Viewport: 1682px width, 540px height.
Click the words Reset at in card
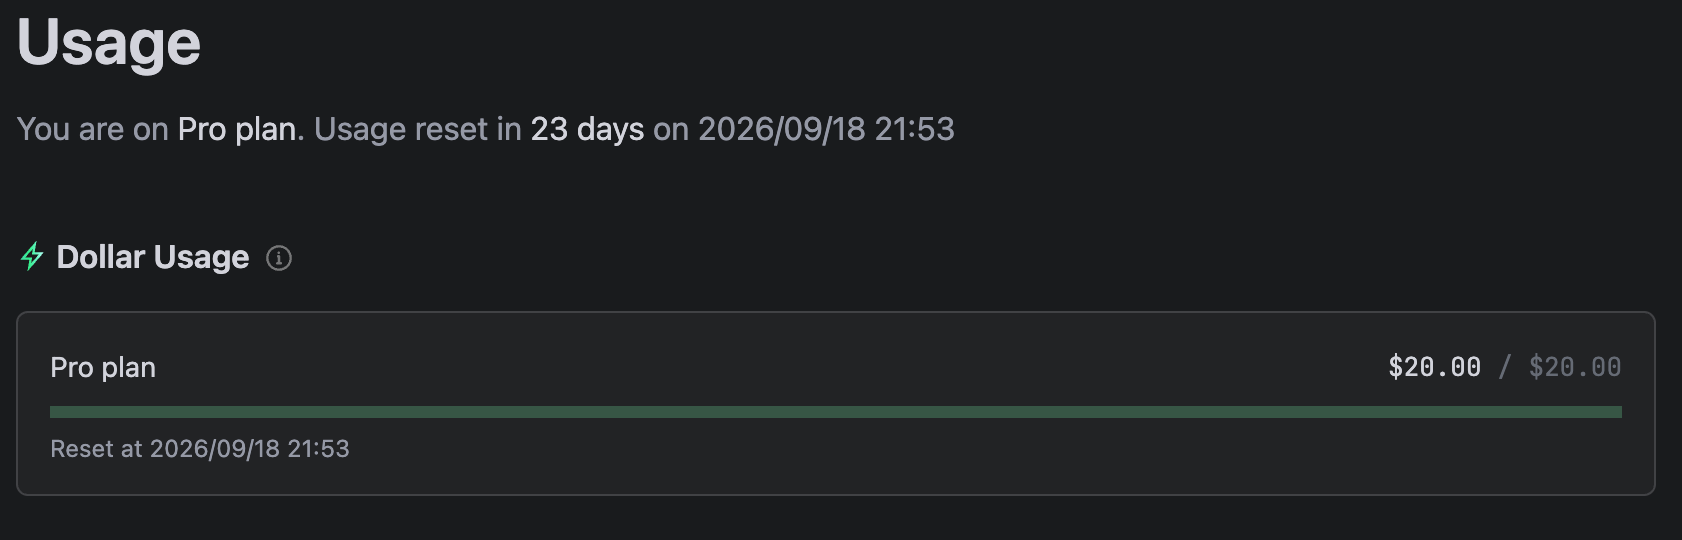(x=96, y=449)
